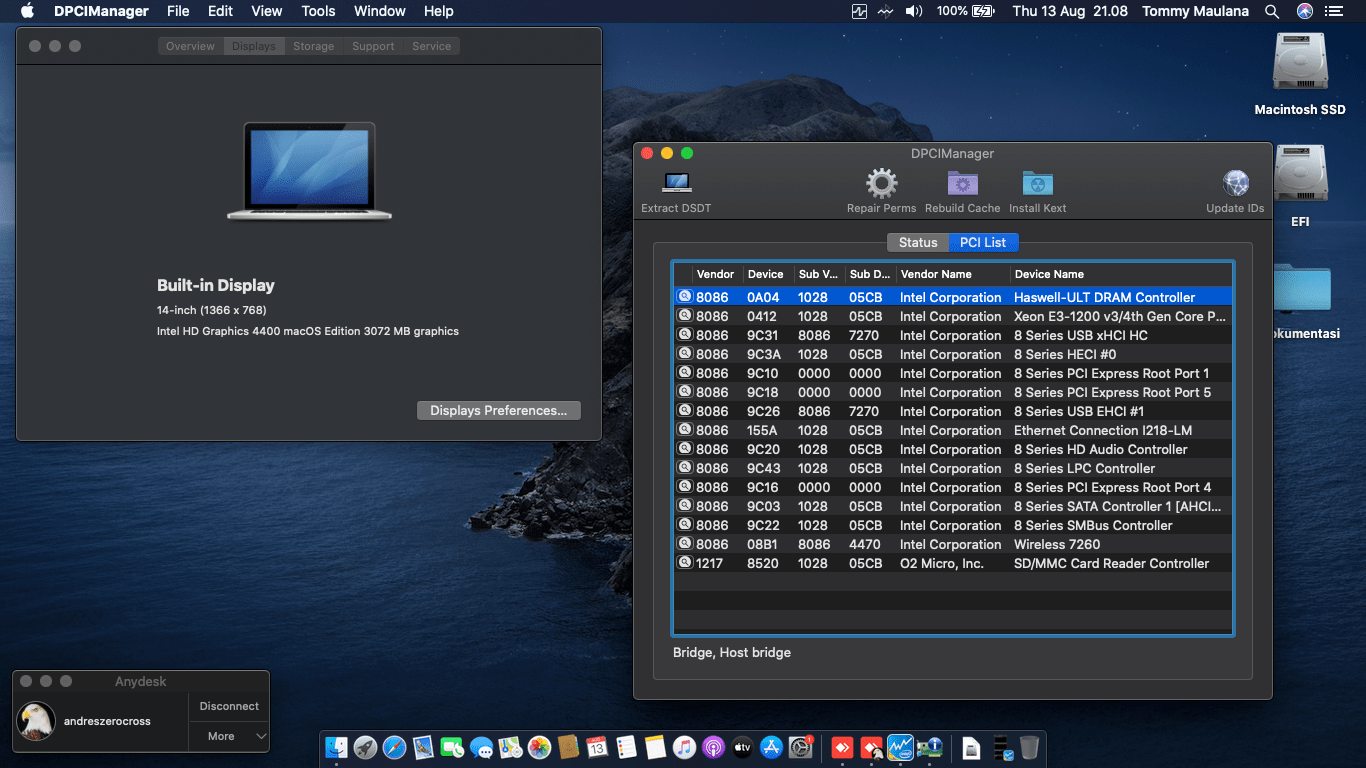Switch to the Status tab
This screenshot has width=1366, height=768.
pos(917,242)
